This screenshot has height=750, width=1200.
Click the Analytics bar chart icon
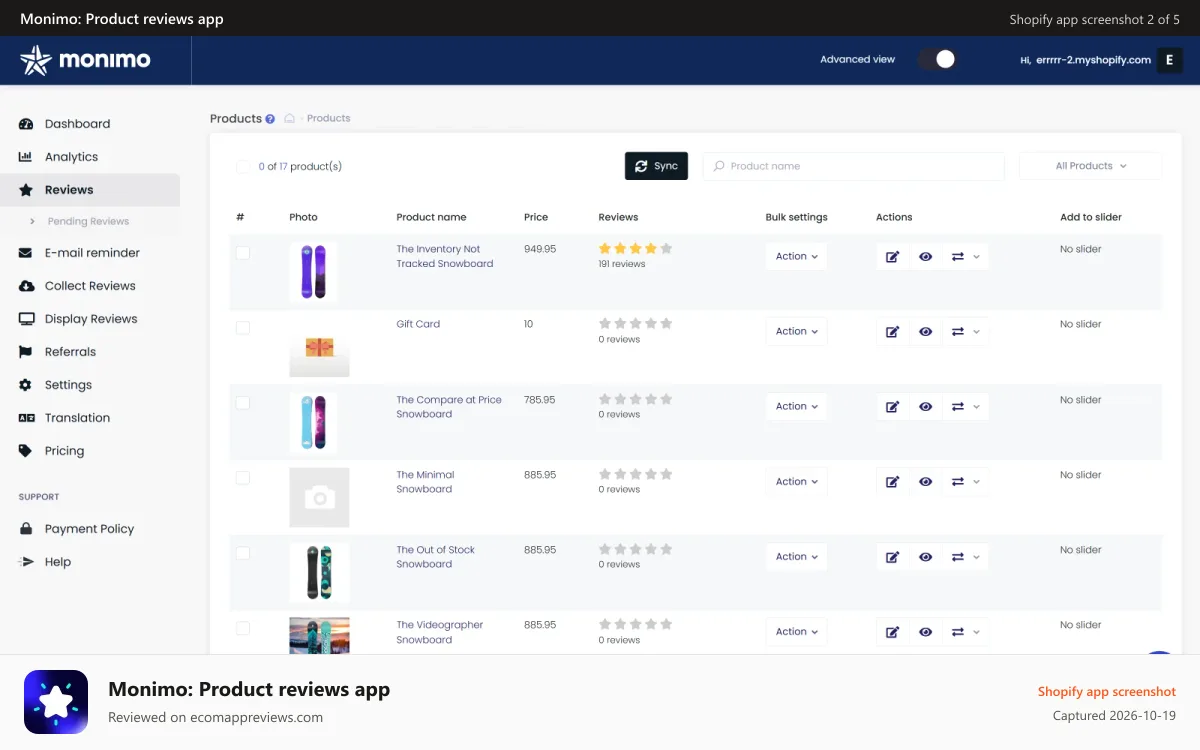coord(26,157)
